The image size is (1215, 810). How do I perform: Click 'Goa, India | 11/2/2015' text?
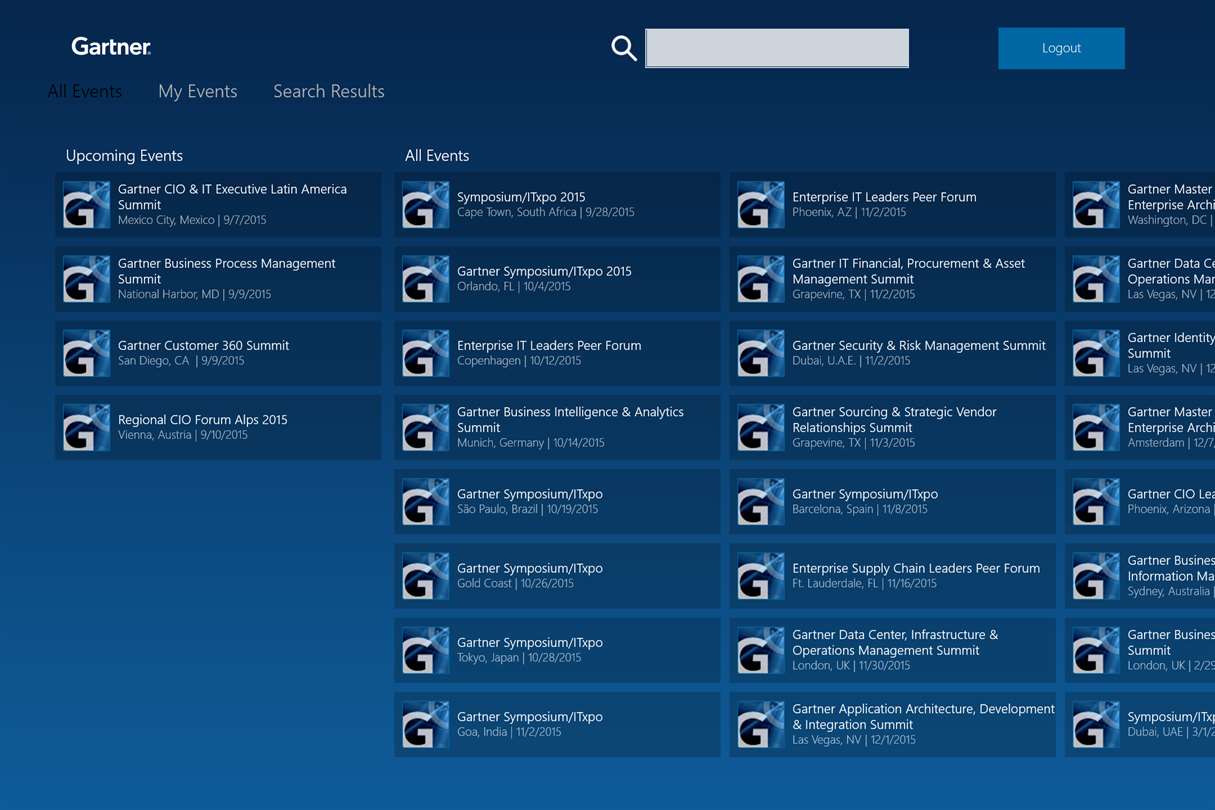click(509, 732)
